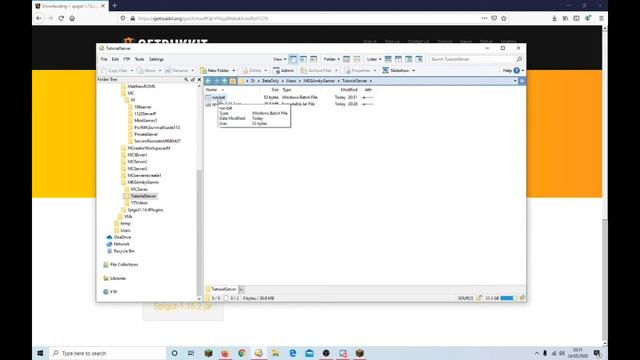Select the first View layout icon

click(293, 59)
